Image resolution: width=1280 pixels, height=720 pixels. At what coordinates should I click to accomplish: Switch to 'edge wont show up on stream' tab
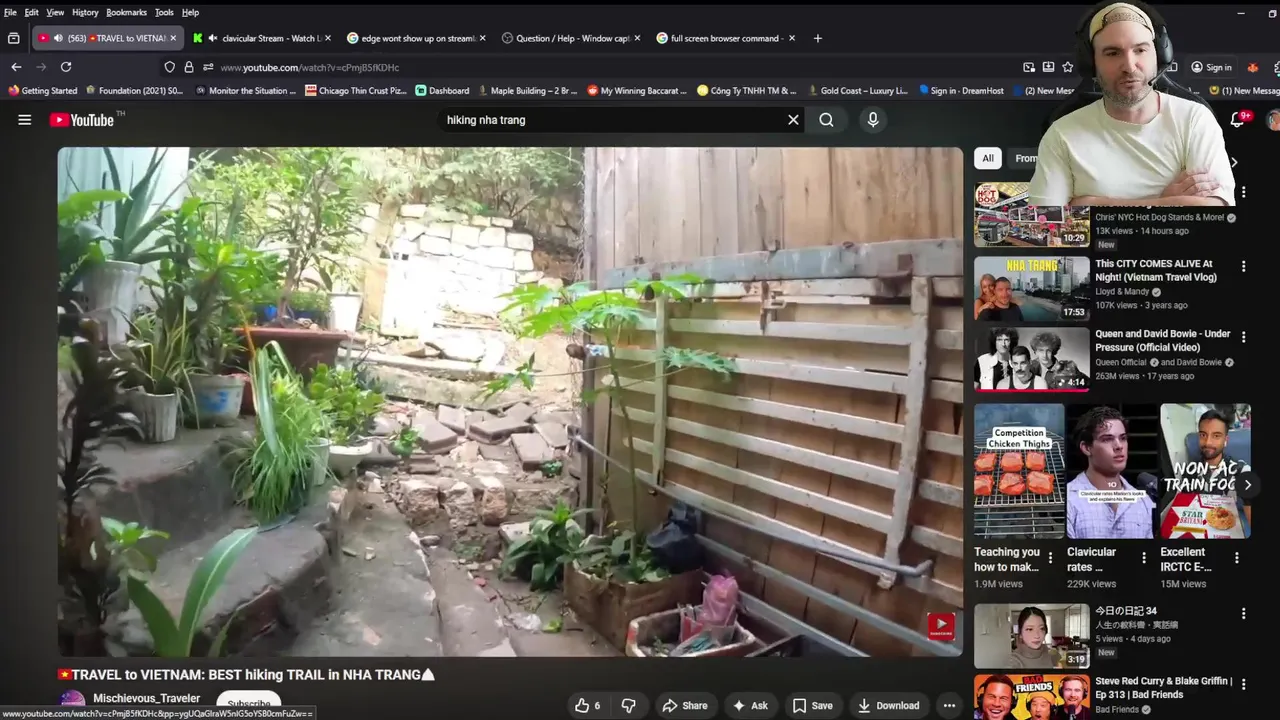[x=417, y=38]
